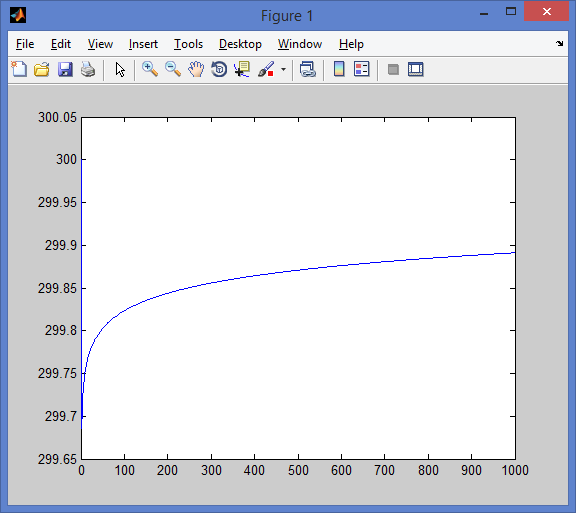Select the Brush data tool
576x513 pixels.
(266, 69)
